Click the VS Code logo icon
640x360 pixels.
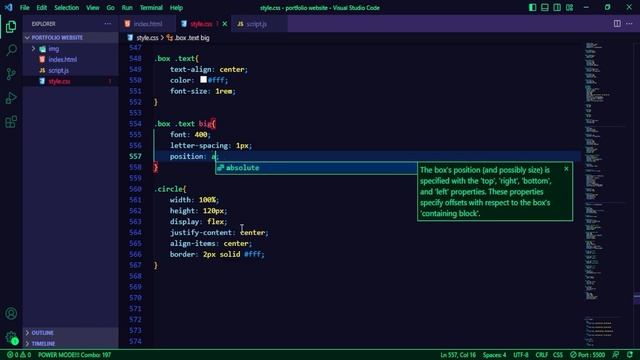[8, 7]
